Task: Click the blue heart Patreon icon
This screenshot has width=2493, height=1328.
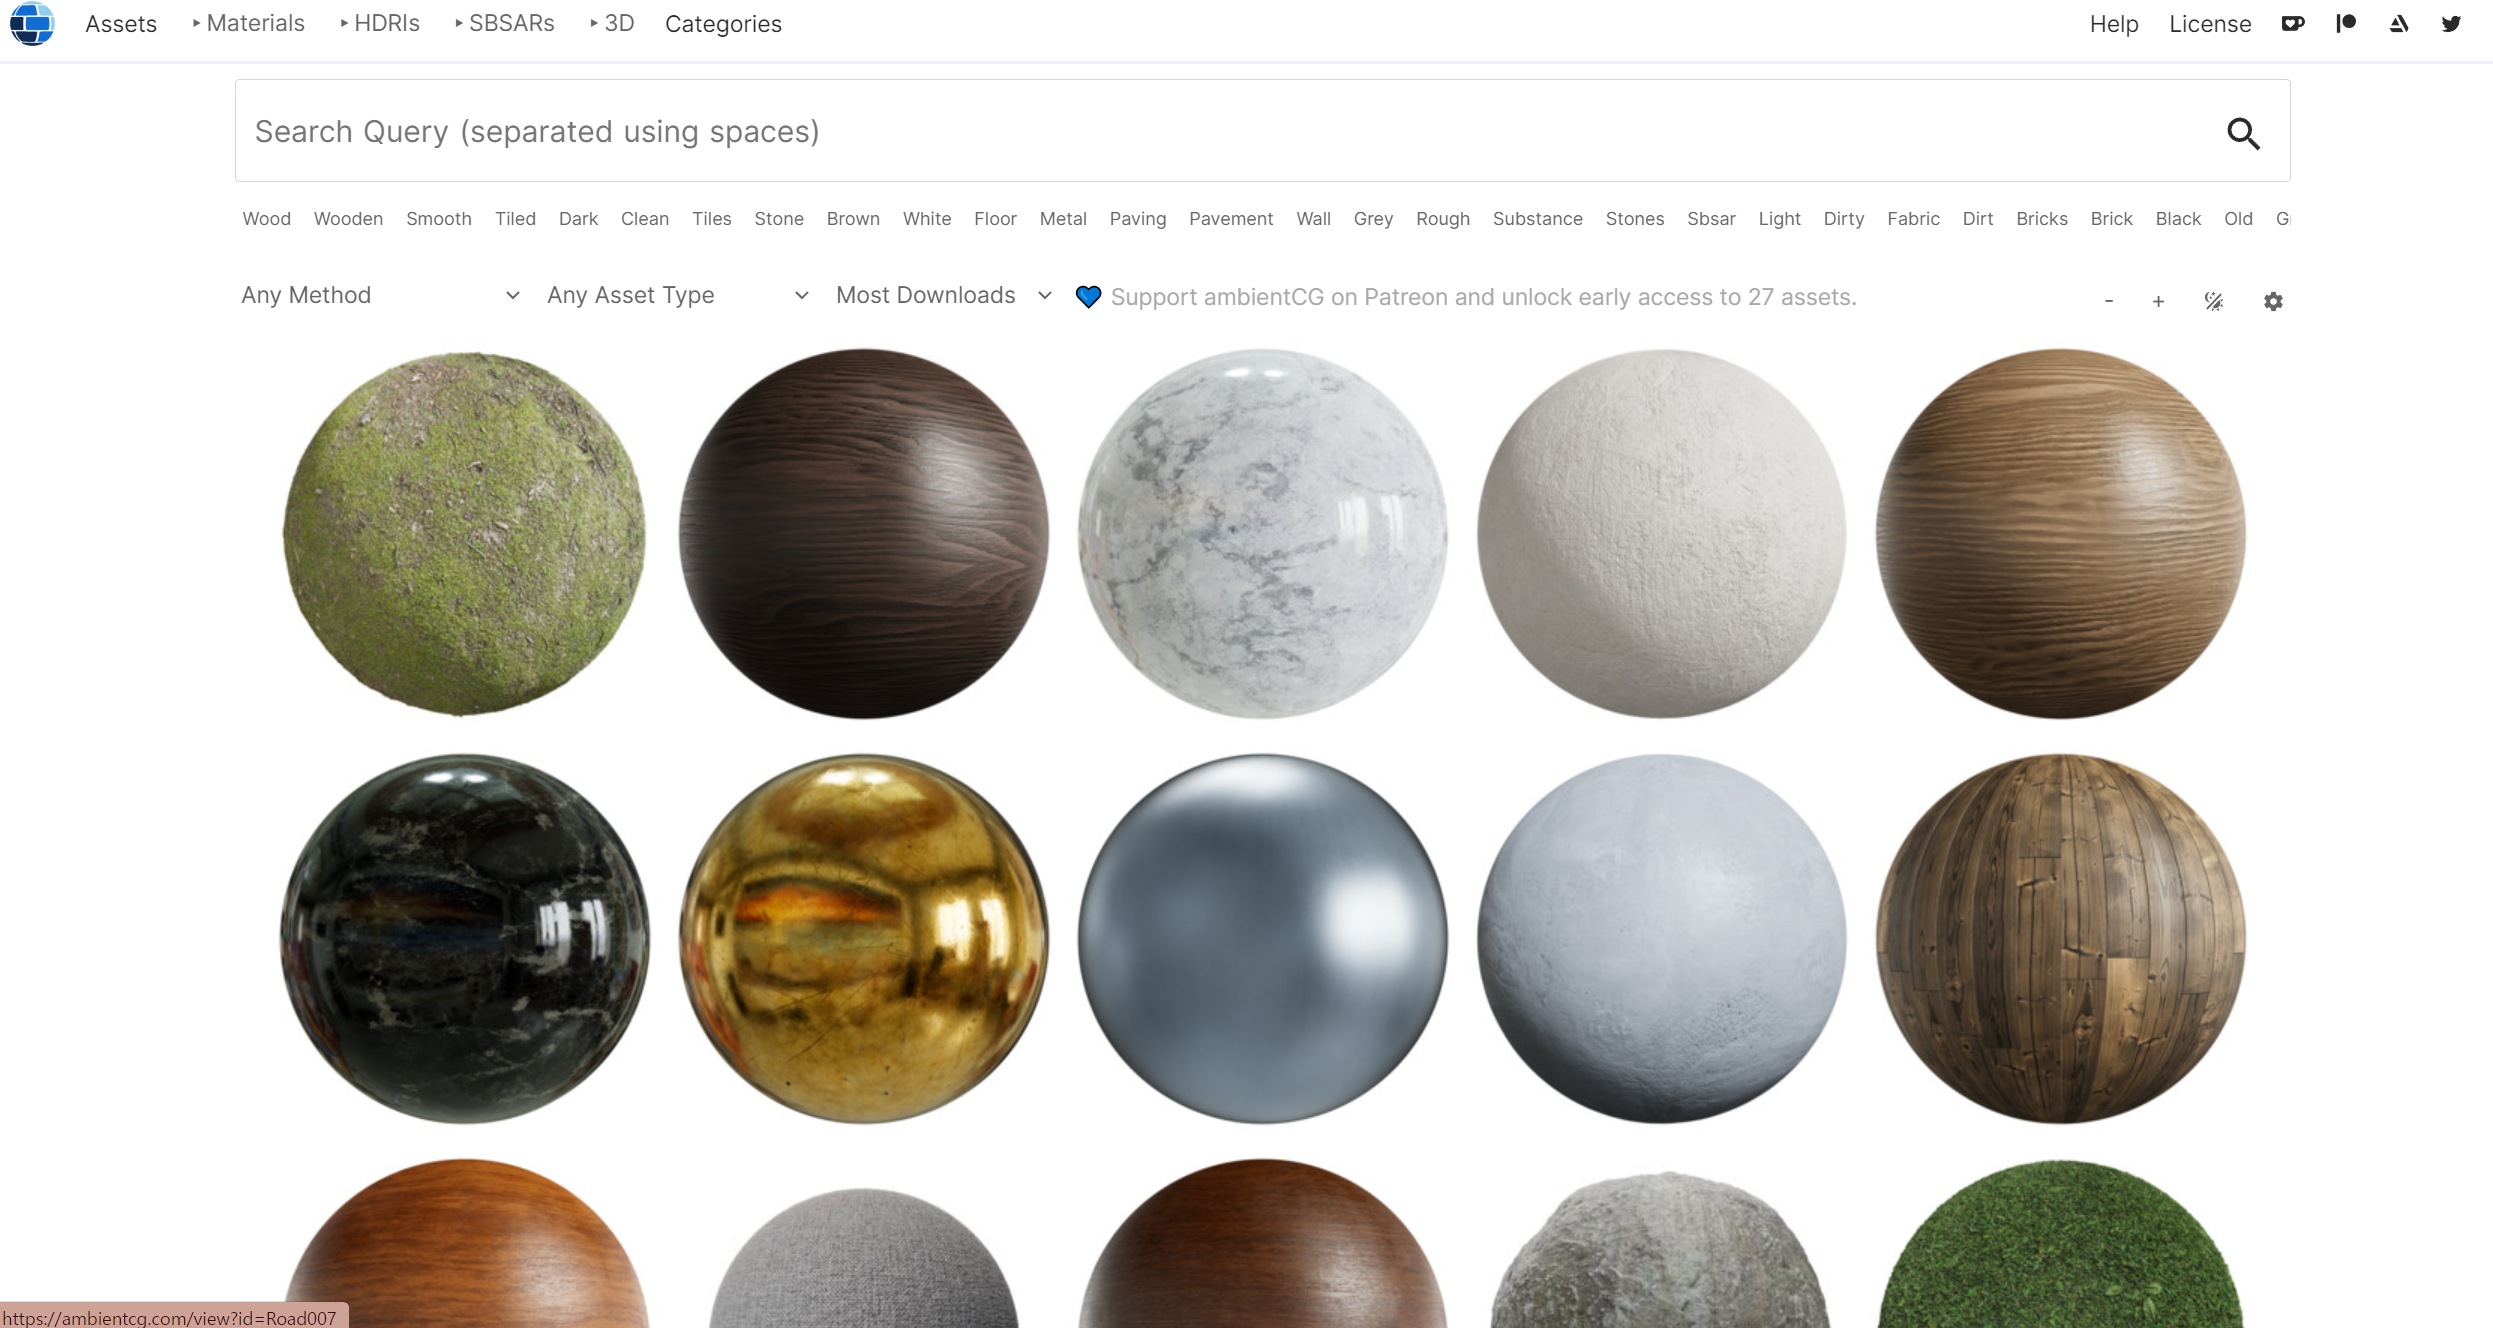Action: click(x=1088, y=297)
